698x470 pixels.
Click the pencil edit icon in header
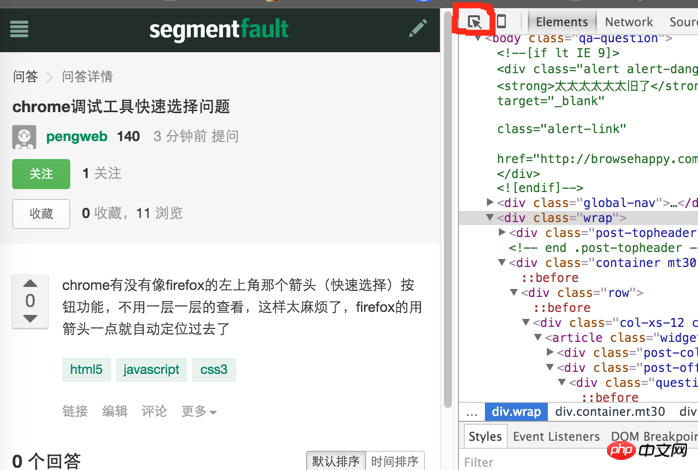[418, 29]
